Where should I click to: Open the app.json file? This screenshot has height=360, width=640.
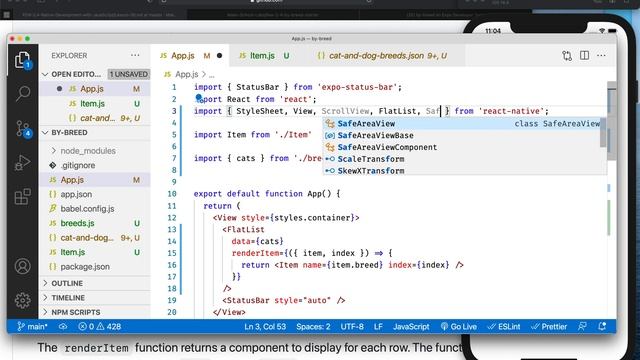tap(95, 194)
